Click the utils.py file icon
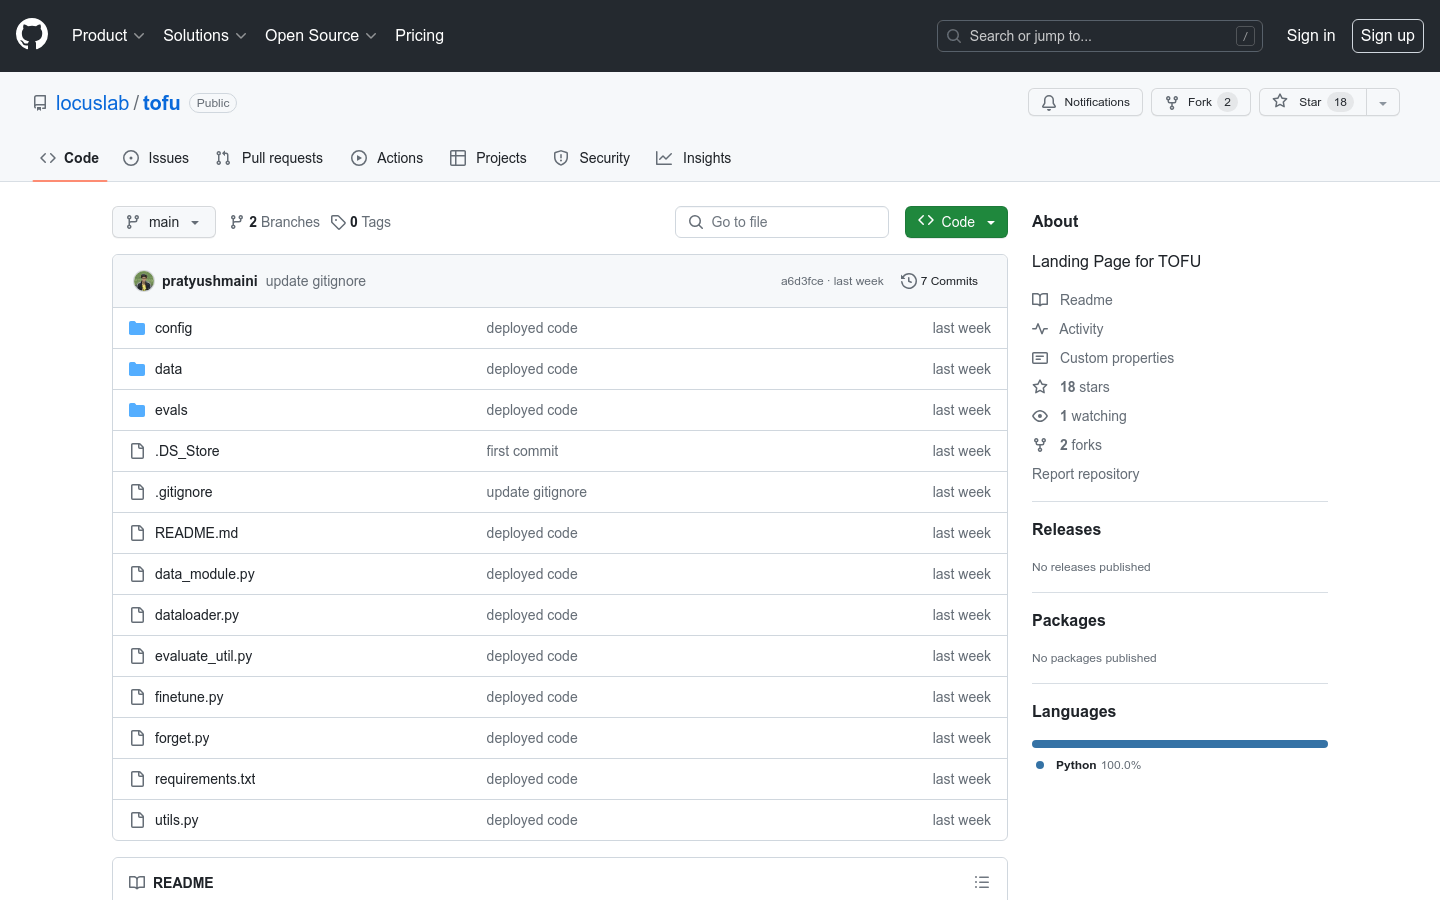The height and width of the screenshot is (900, 1440). coord(137,820)
